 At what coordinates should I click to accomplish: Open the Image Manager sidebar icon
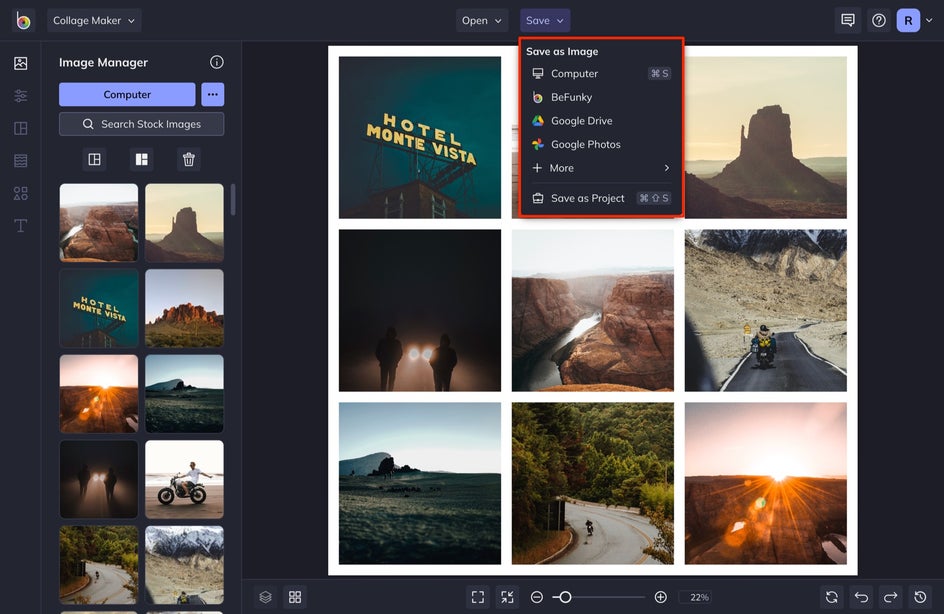click(21, 63)
